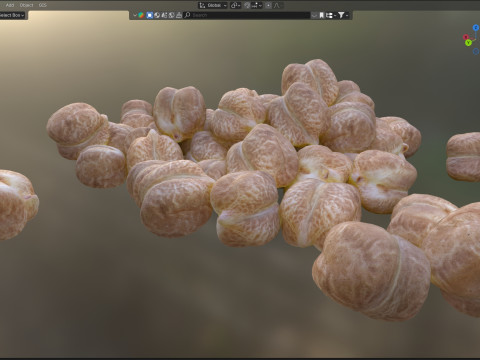Open asset browser editor type dropdown

coord(135,15)
